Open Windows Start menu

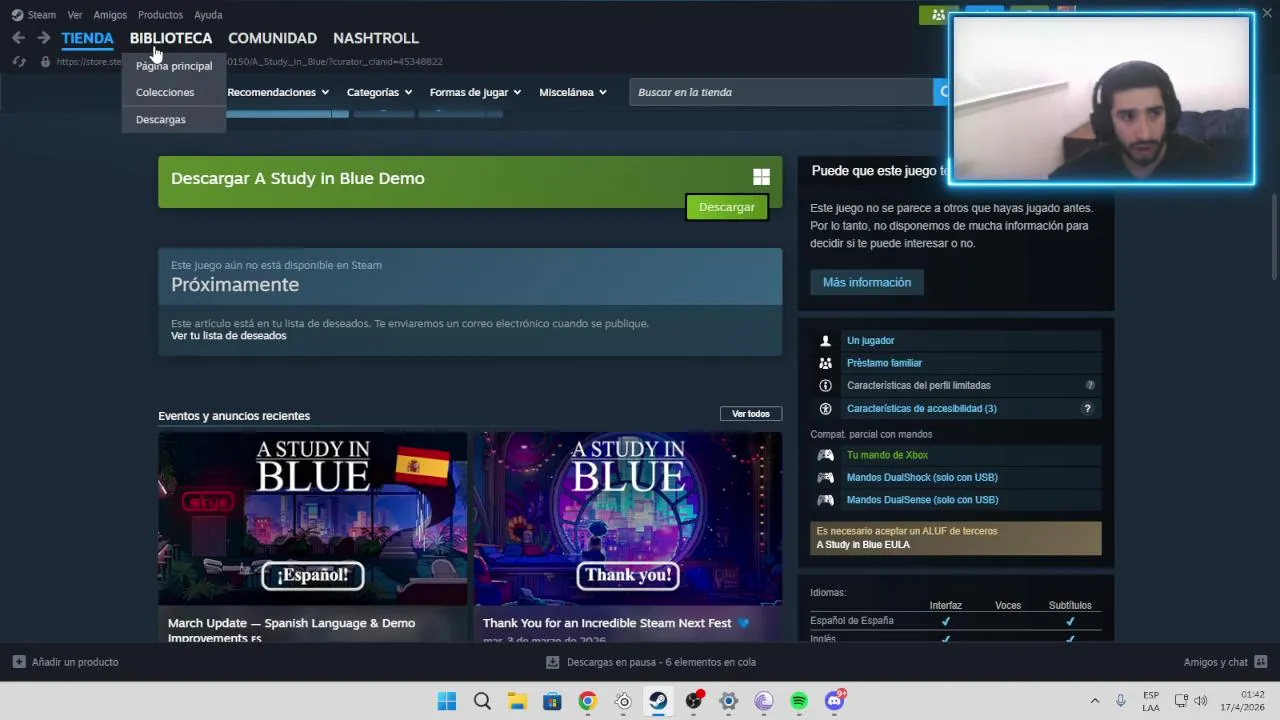click(x=447, y=701)
